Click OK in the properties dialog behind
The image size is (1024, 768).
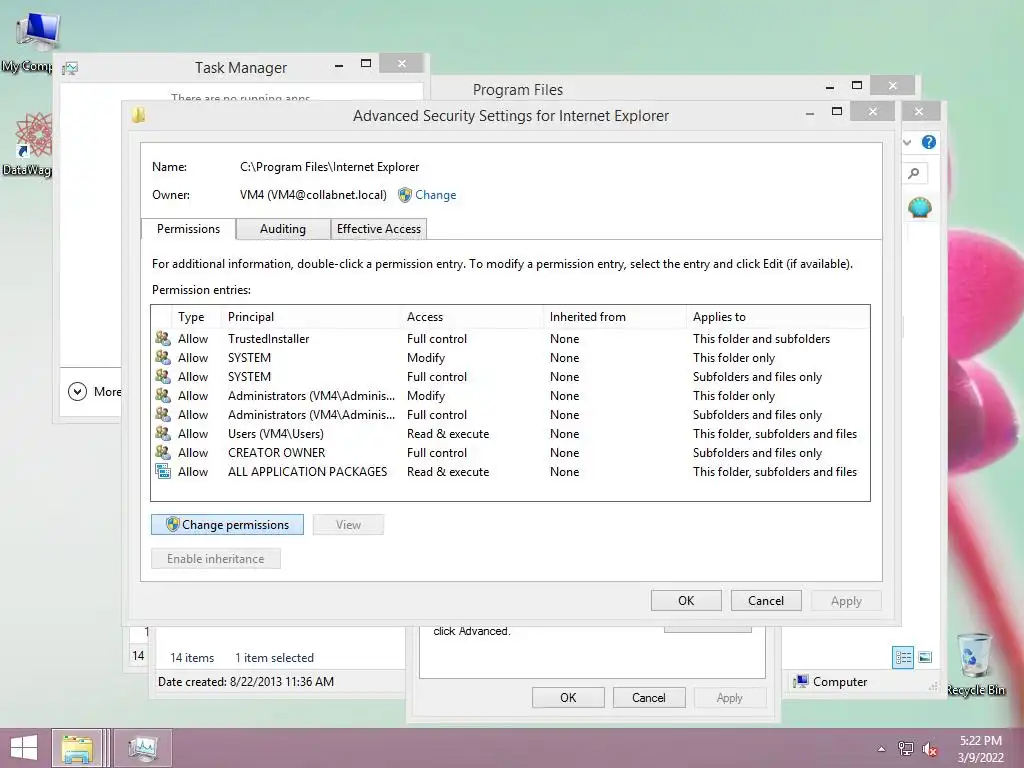tap(568, 697)
